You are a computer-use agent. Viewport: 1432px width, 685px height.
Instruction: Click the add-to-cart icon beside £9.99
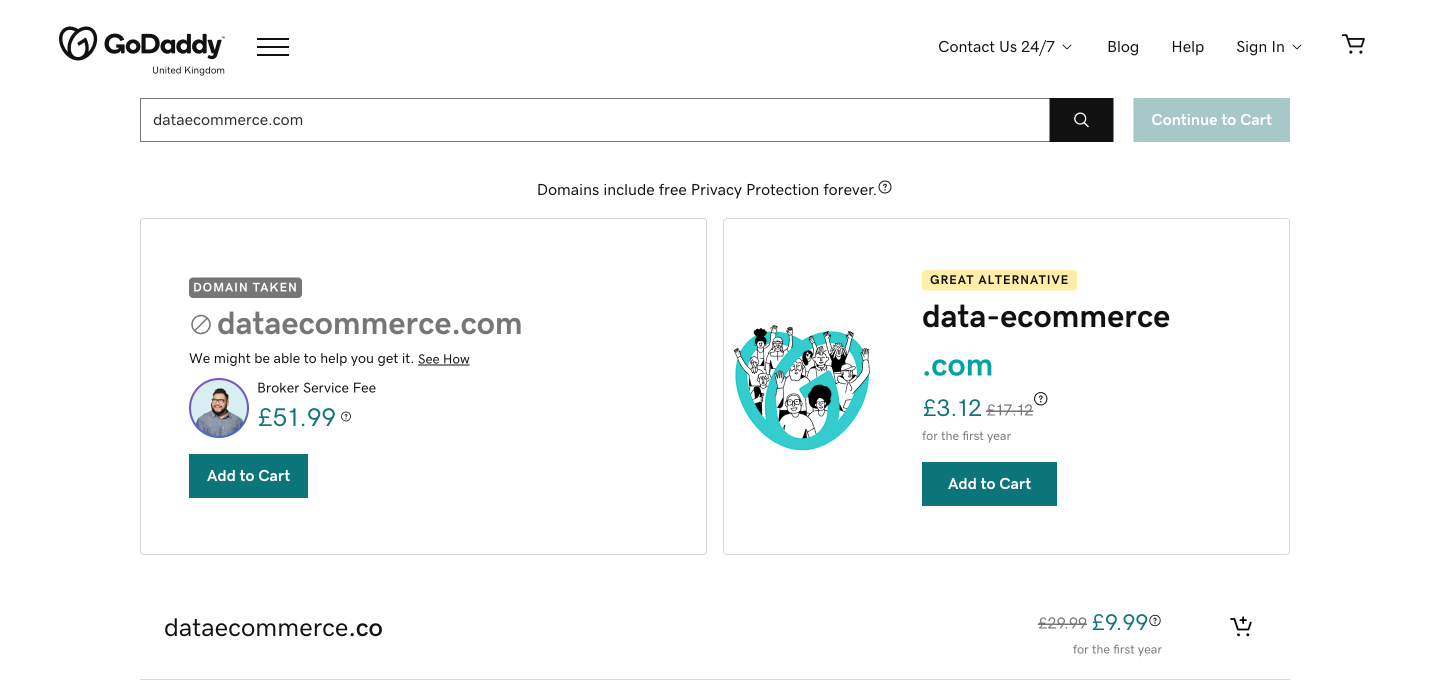(x=1241, y=625)
